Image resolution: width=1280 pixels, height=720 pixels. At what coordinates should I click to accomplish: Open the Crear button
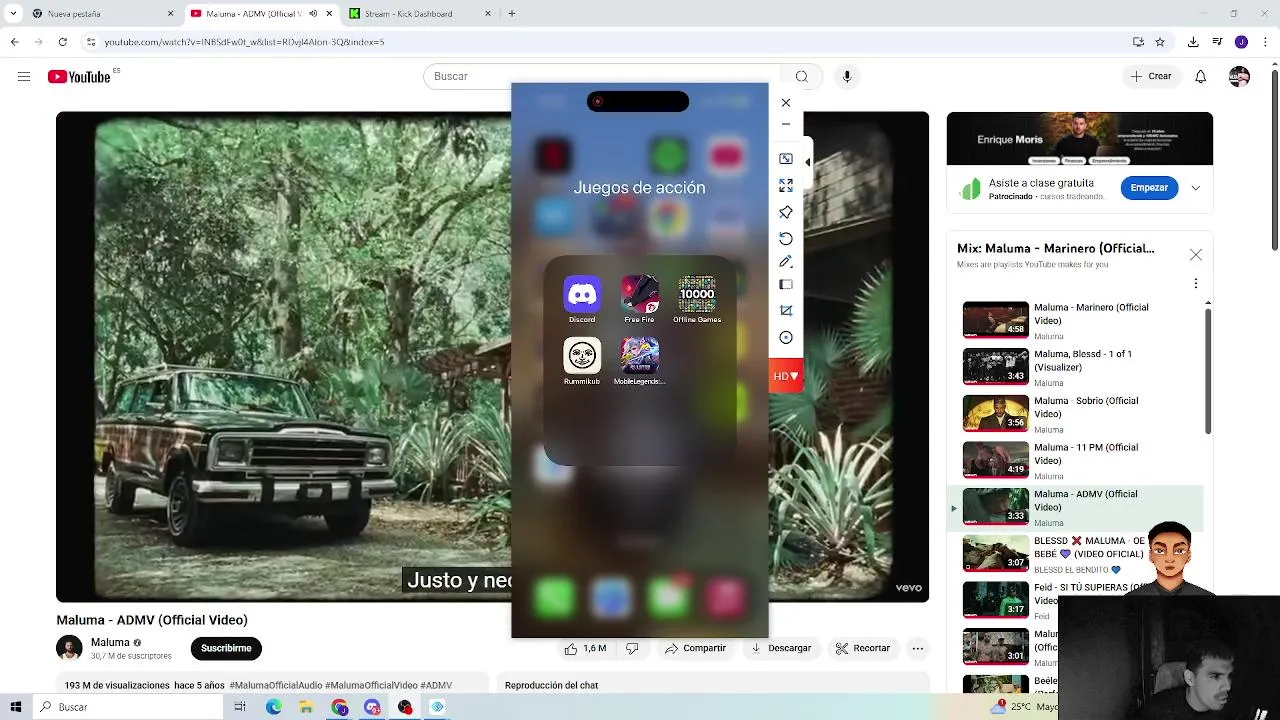point(1151,76)
